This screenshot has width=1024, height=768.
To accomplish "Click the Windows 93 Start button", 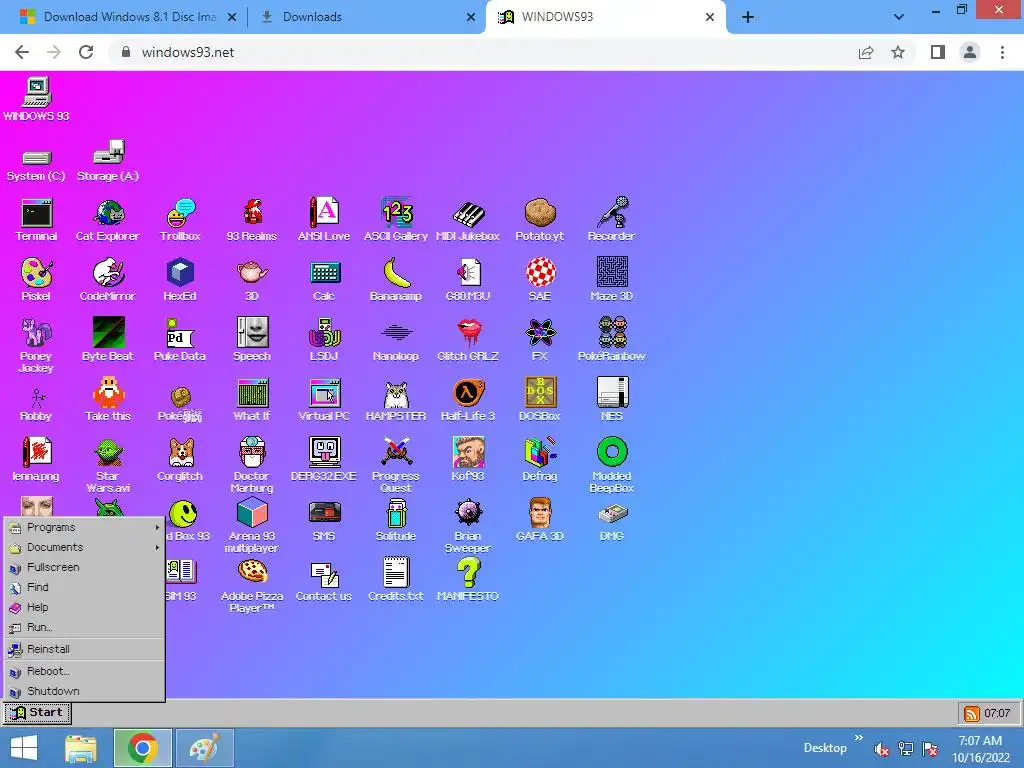I will 37,712.
